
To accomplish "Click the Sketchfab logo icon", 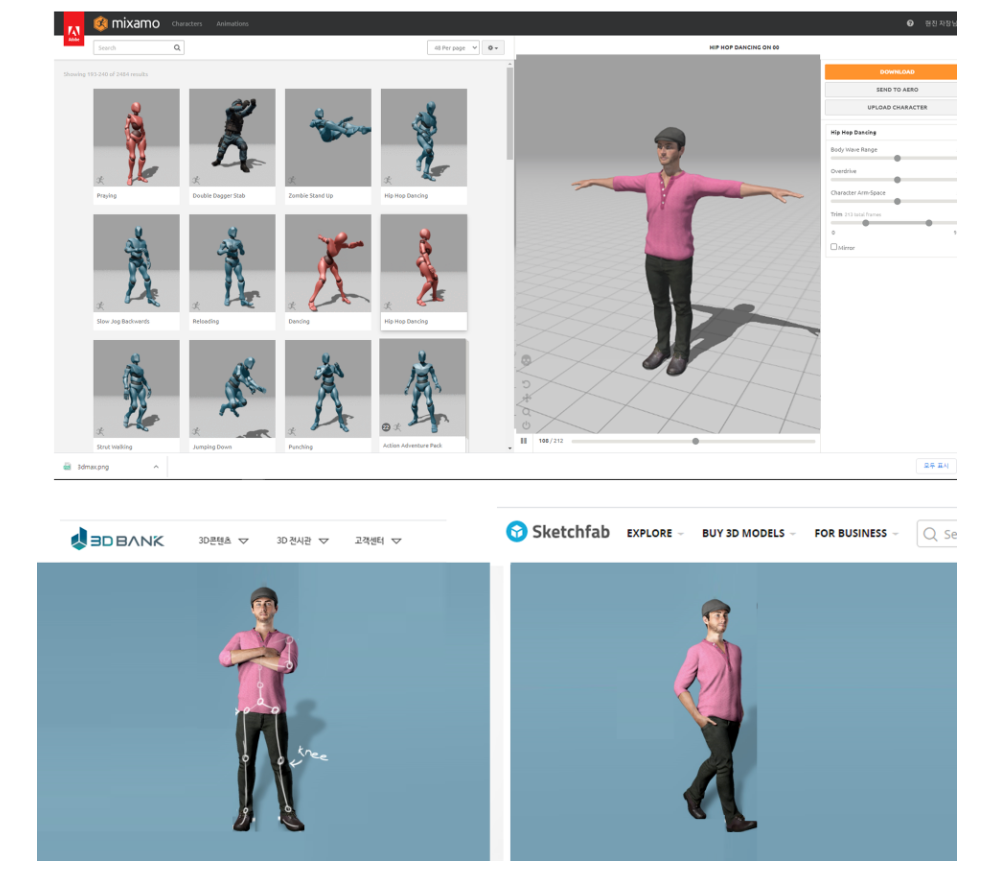I will coord(516,532).
